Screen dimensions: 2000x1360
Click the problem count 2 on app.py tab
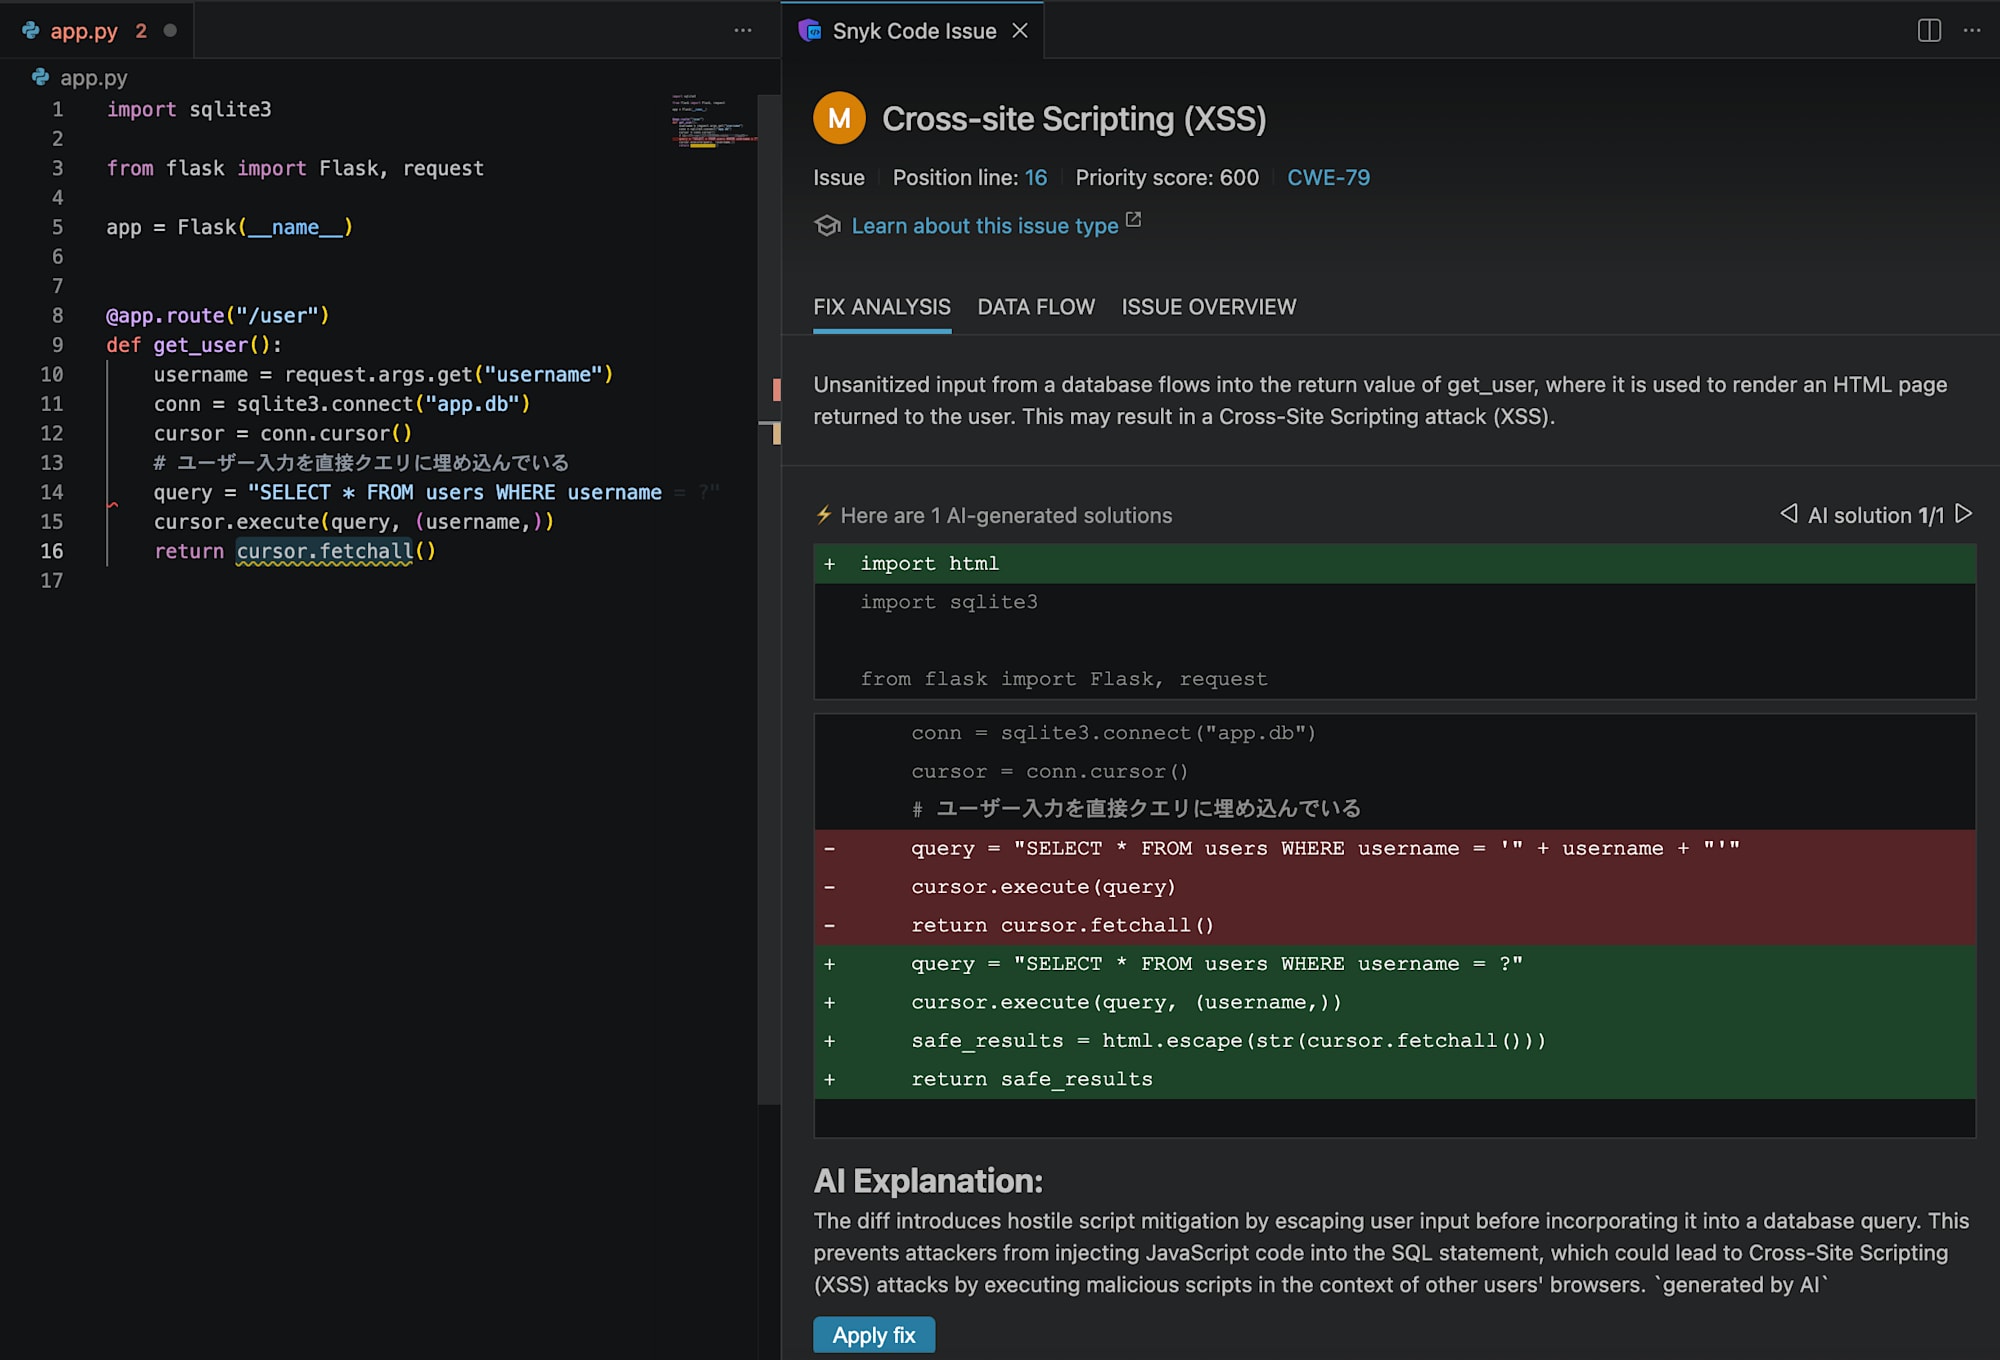click(141, 31)
